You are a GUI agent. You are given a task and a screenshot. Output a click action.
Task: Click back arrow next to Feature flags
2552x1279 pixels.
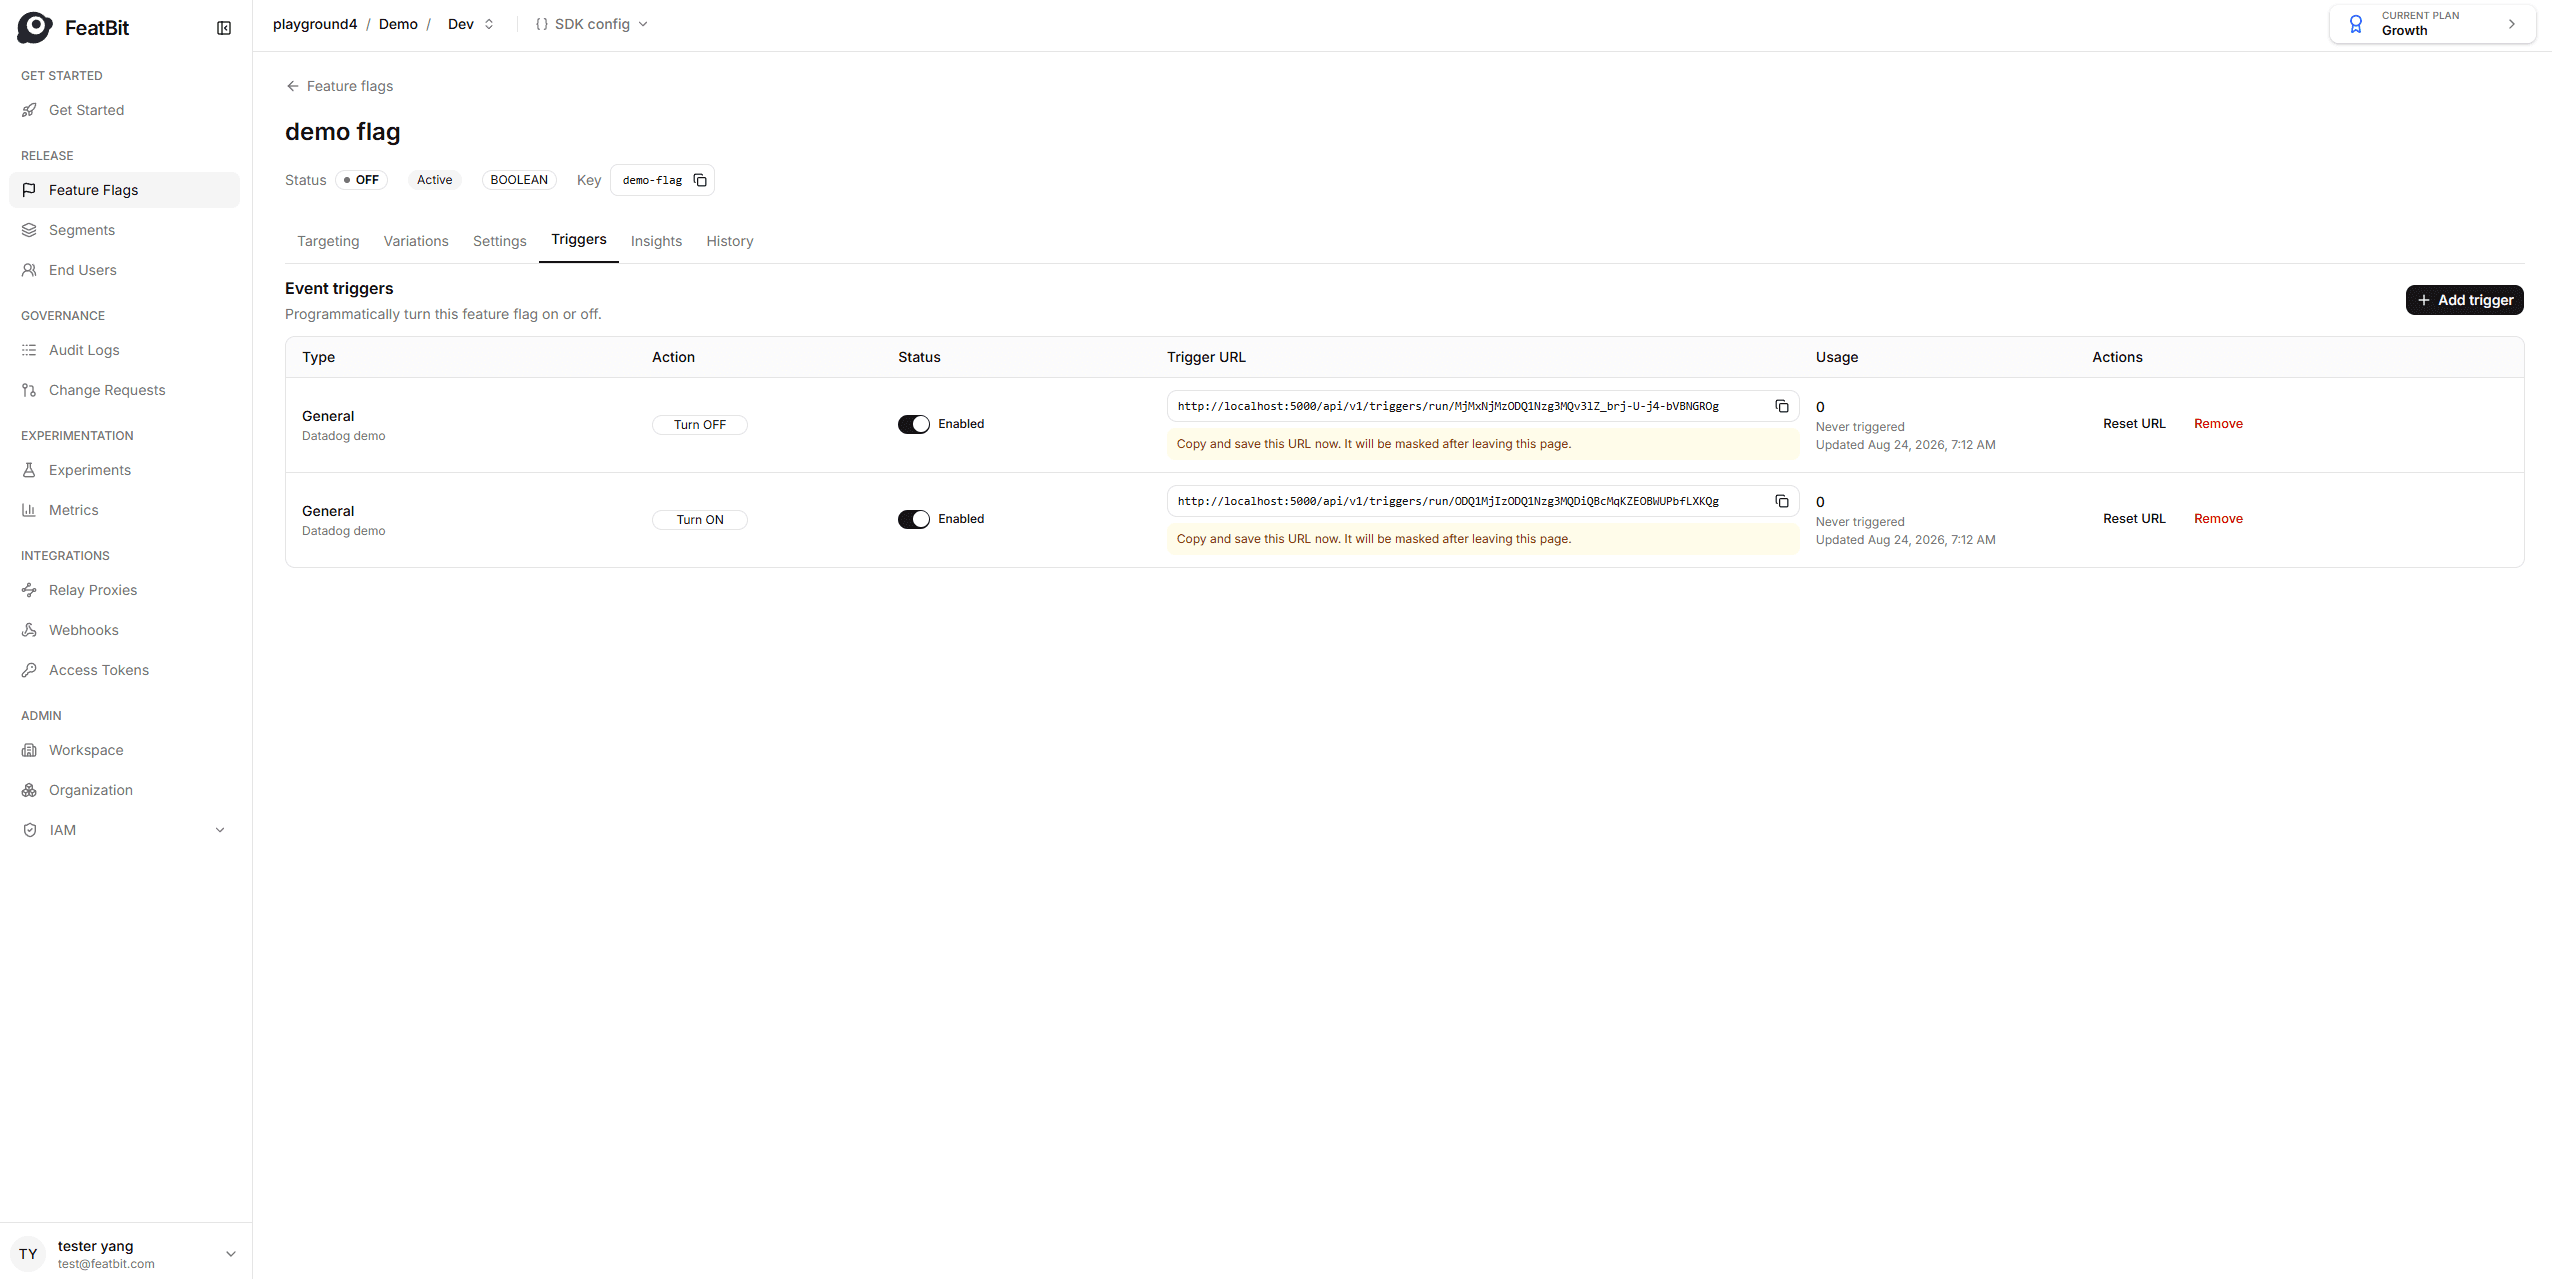click(293, 86)
